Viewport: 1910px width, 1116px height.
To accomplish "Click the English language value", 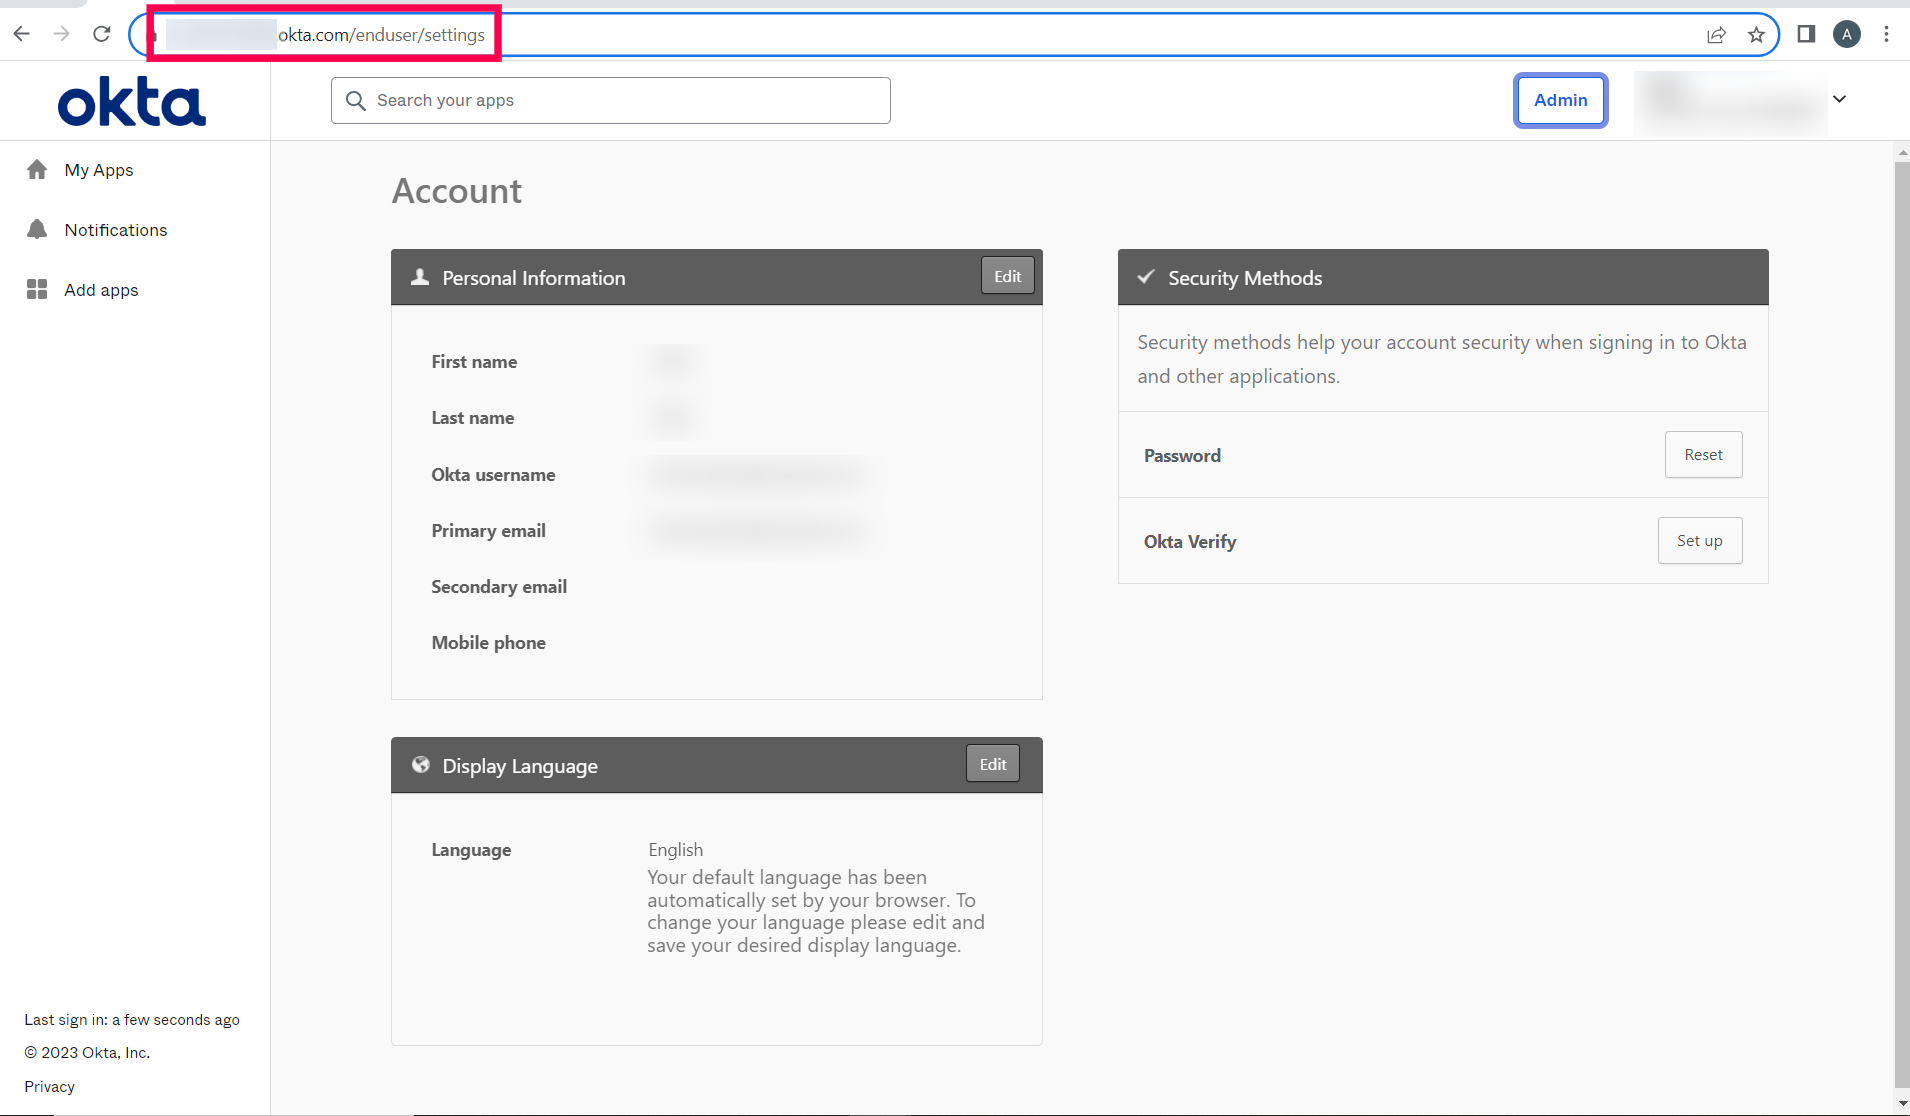I will tap(676, 850).
